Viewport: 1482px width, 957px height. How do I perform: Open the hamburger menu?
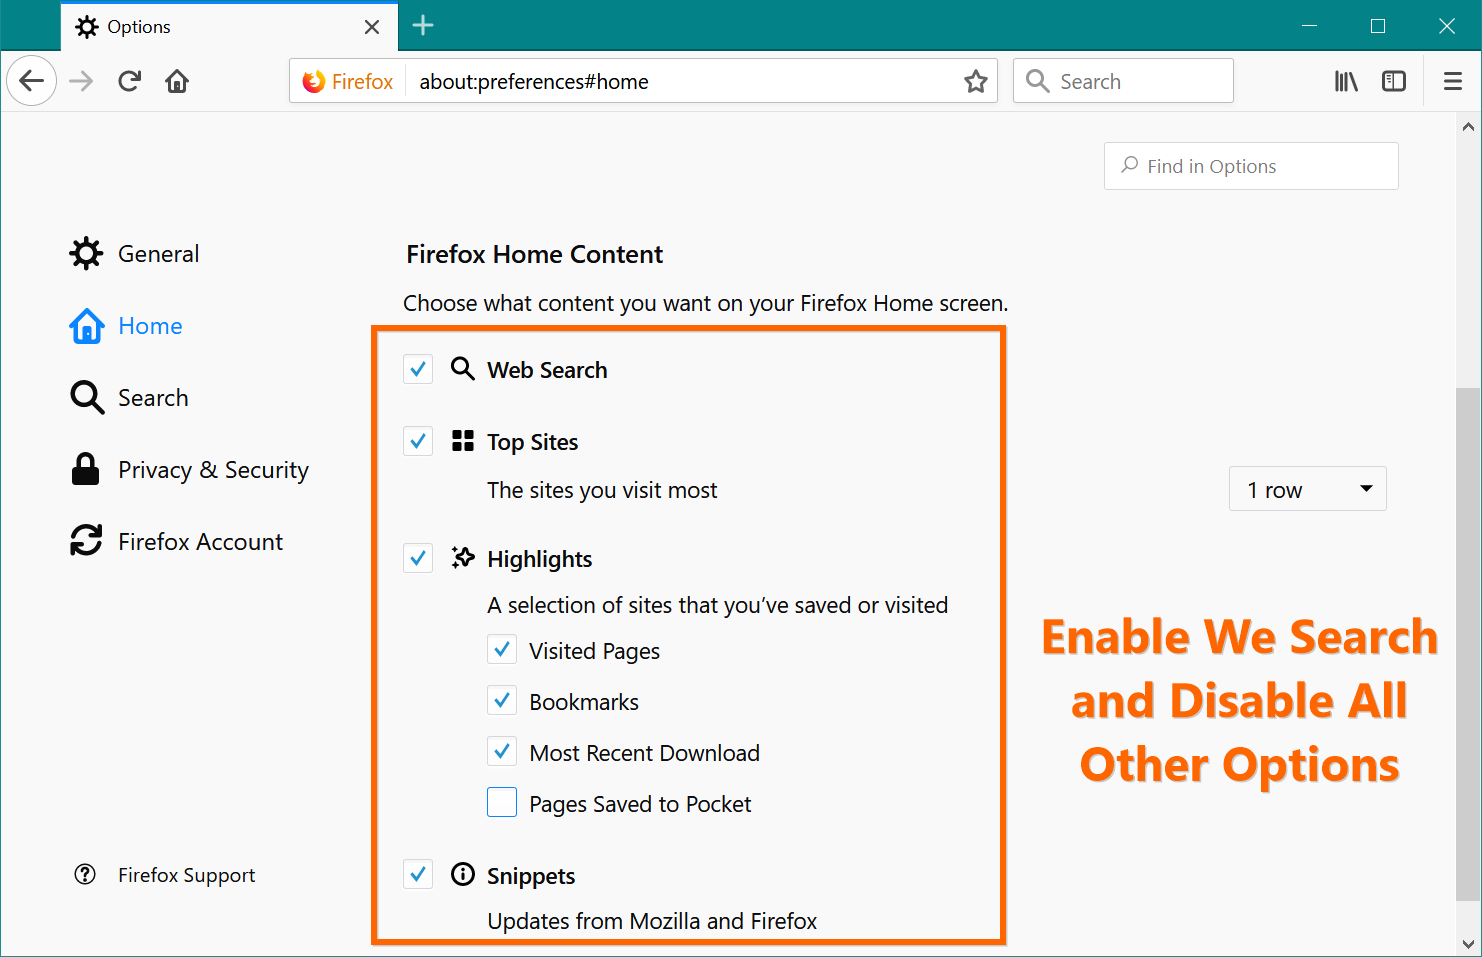pyautogui.click(x=1452, y=81)
